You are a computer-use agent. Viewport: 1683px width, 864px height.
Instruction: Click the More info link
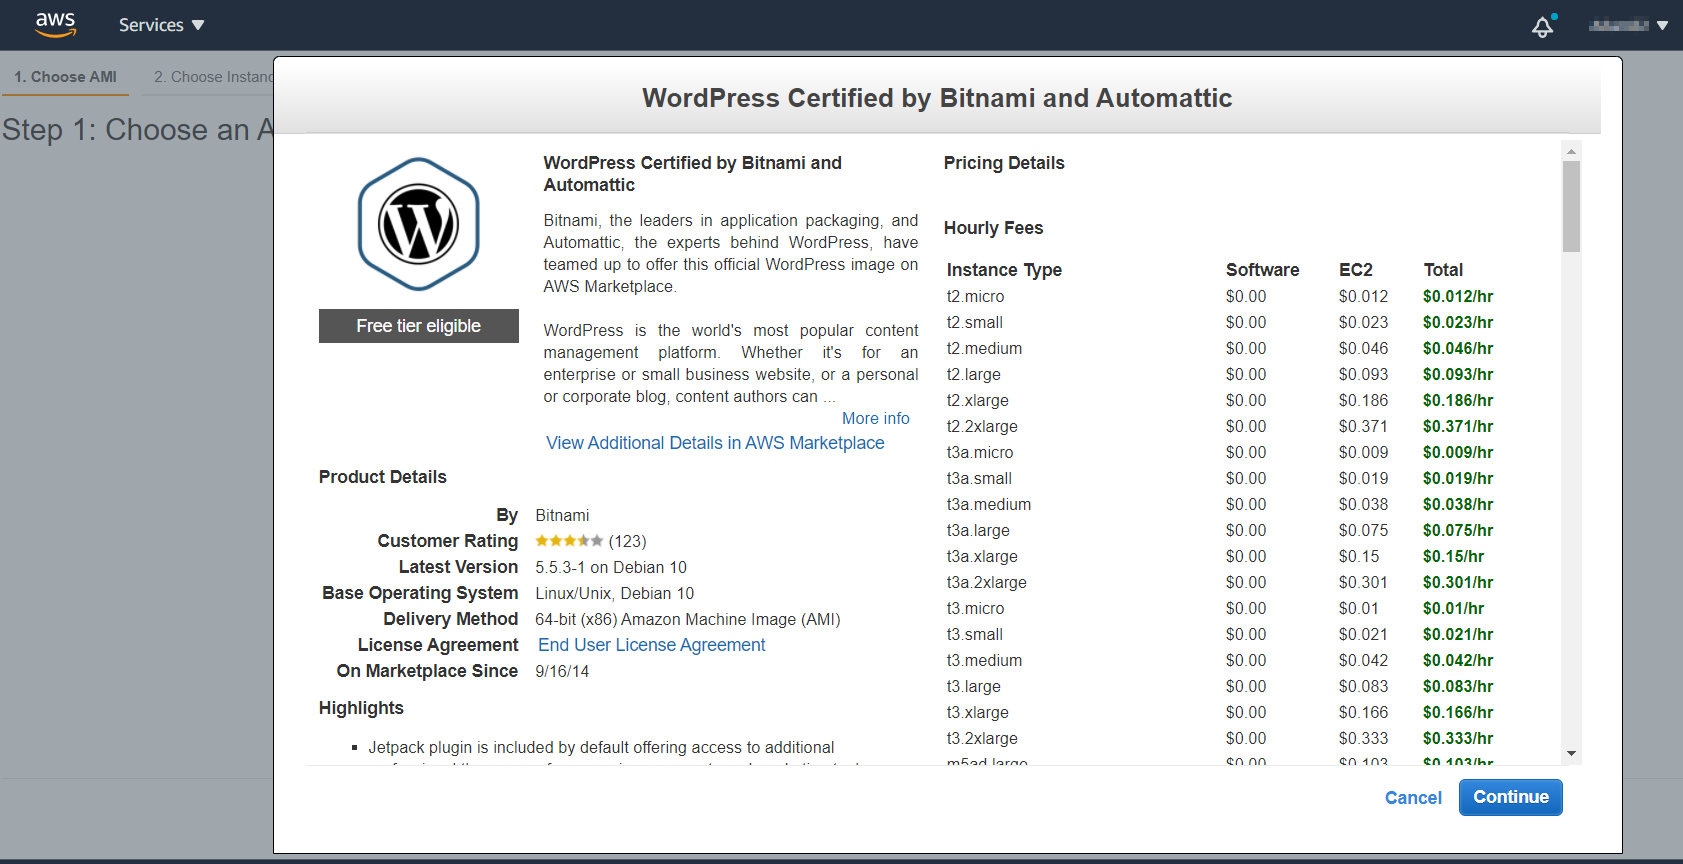(875, 418)
